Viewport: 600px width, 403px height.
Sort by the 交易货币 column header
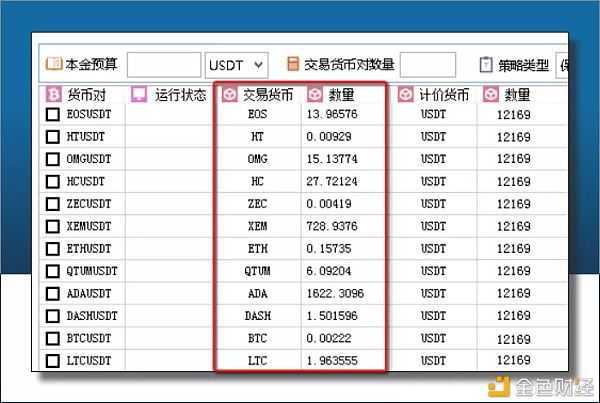(x=268, y=95)
